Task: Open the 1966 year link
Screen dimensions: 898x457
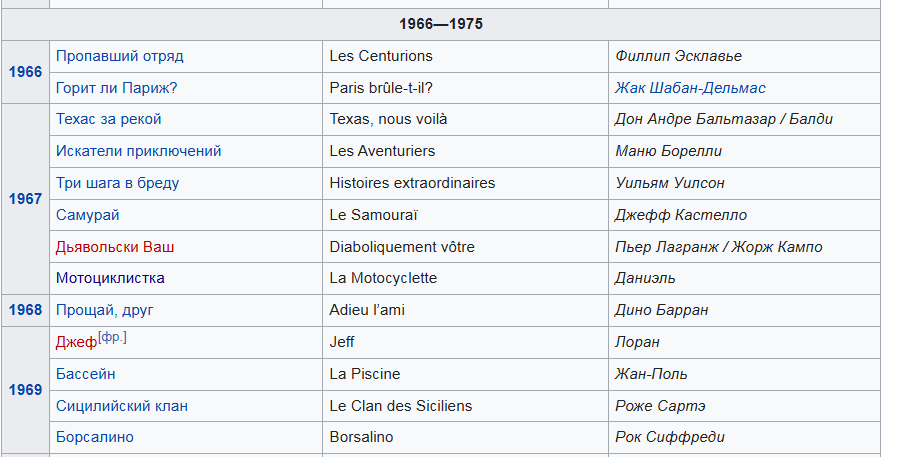Action: 25,72
